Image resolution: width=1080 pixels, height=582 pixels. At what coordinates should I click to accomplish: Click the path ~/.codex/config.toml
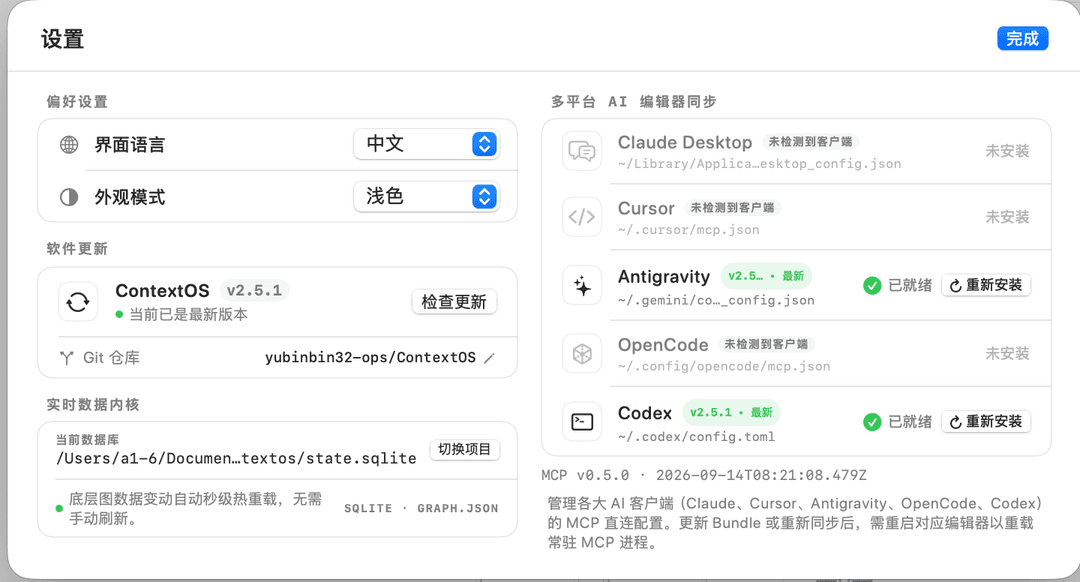[696, 437]
